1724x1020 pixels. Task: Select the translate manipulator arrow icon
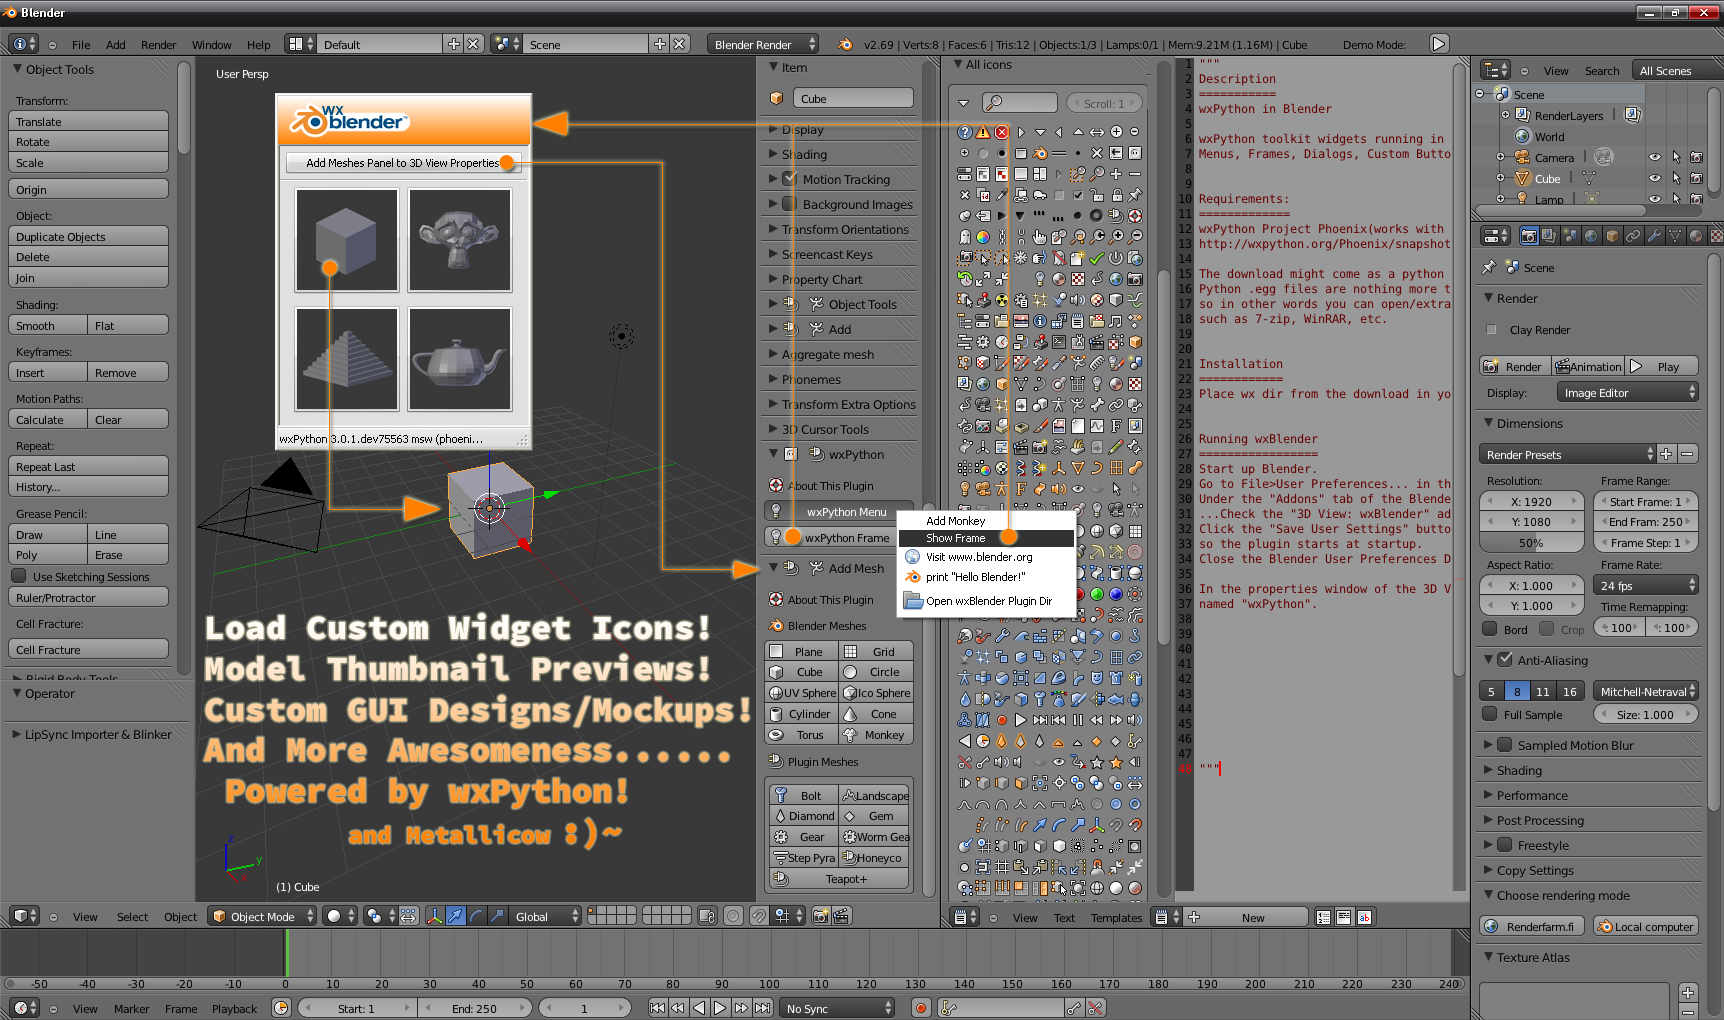click(x=455, y=916)
